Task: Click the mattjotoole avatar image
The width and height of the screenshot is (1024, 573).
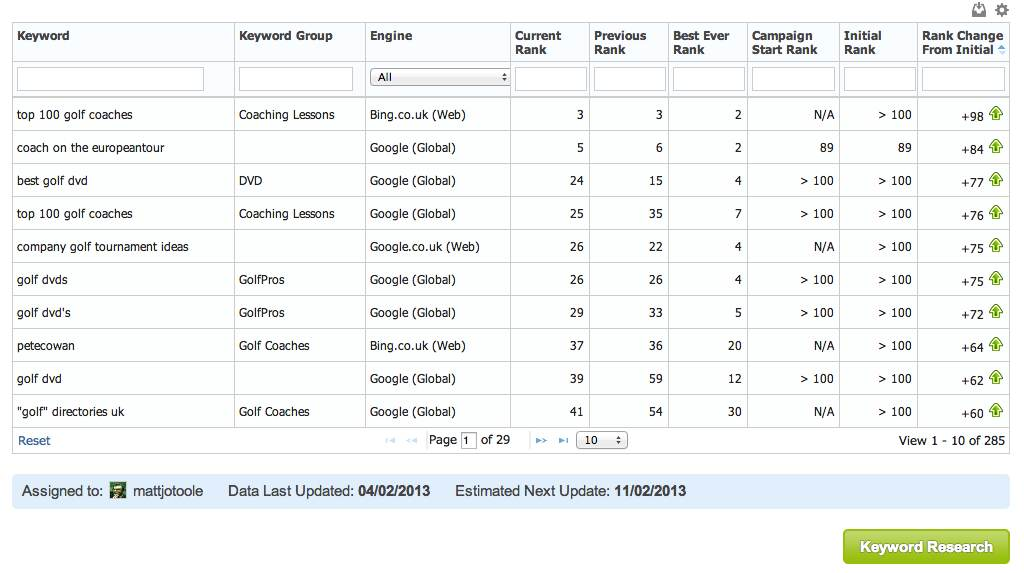Action: point(118,491)
